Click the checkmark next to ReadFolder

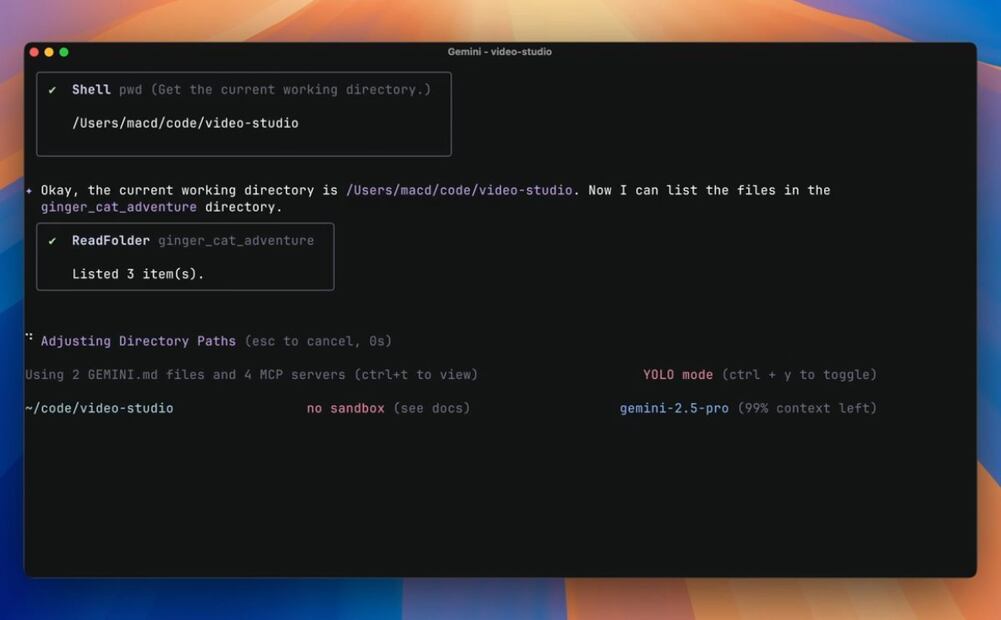click(52, 241)
